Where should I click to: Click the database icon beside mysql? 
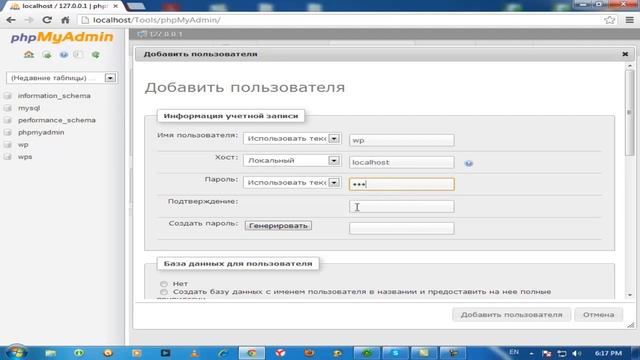tap(8, 108)
